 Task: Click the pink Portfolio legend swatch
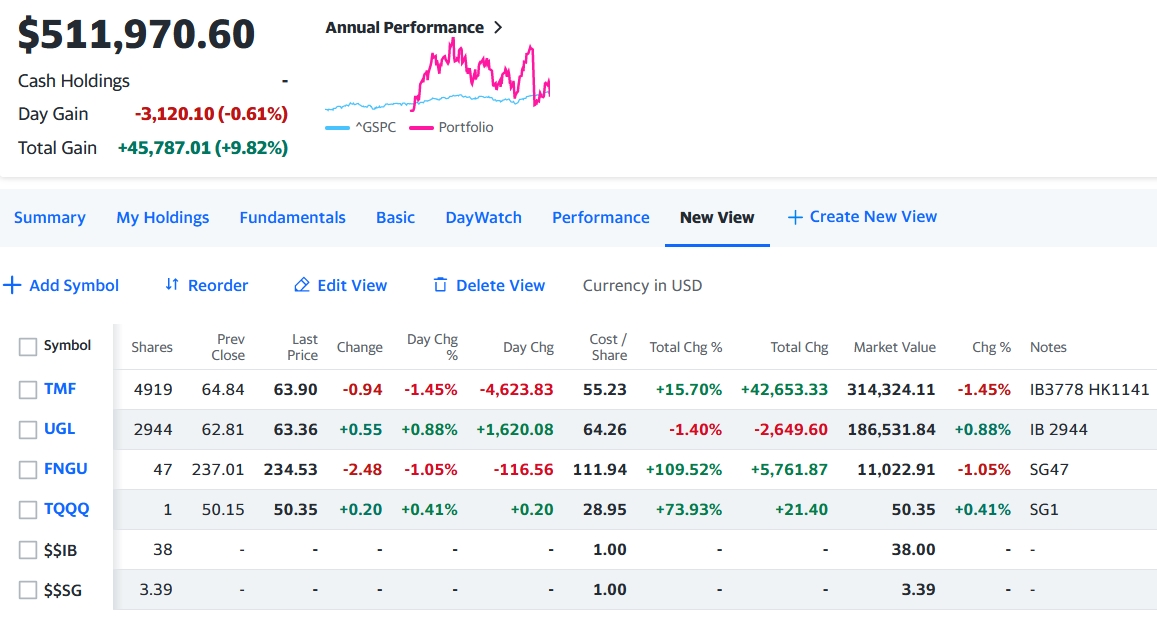pos(421,128)
